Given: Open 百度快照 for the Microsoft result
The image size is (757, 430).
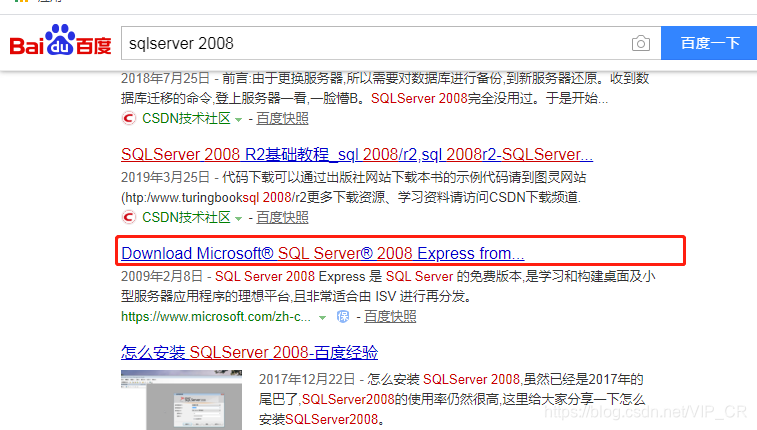Looking at the screenshot, I should pos(390,317).
